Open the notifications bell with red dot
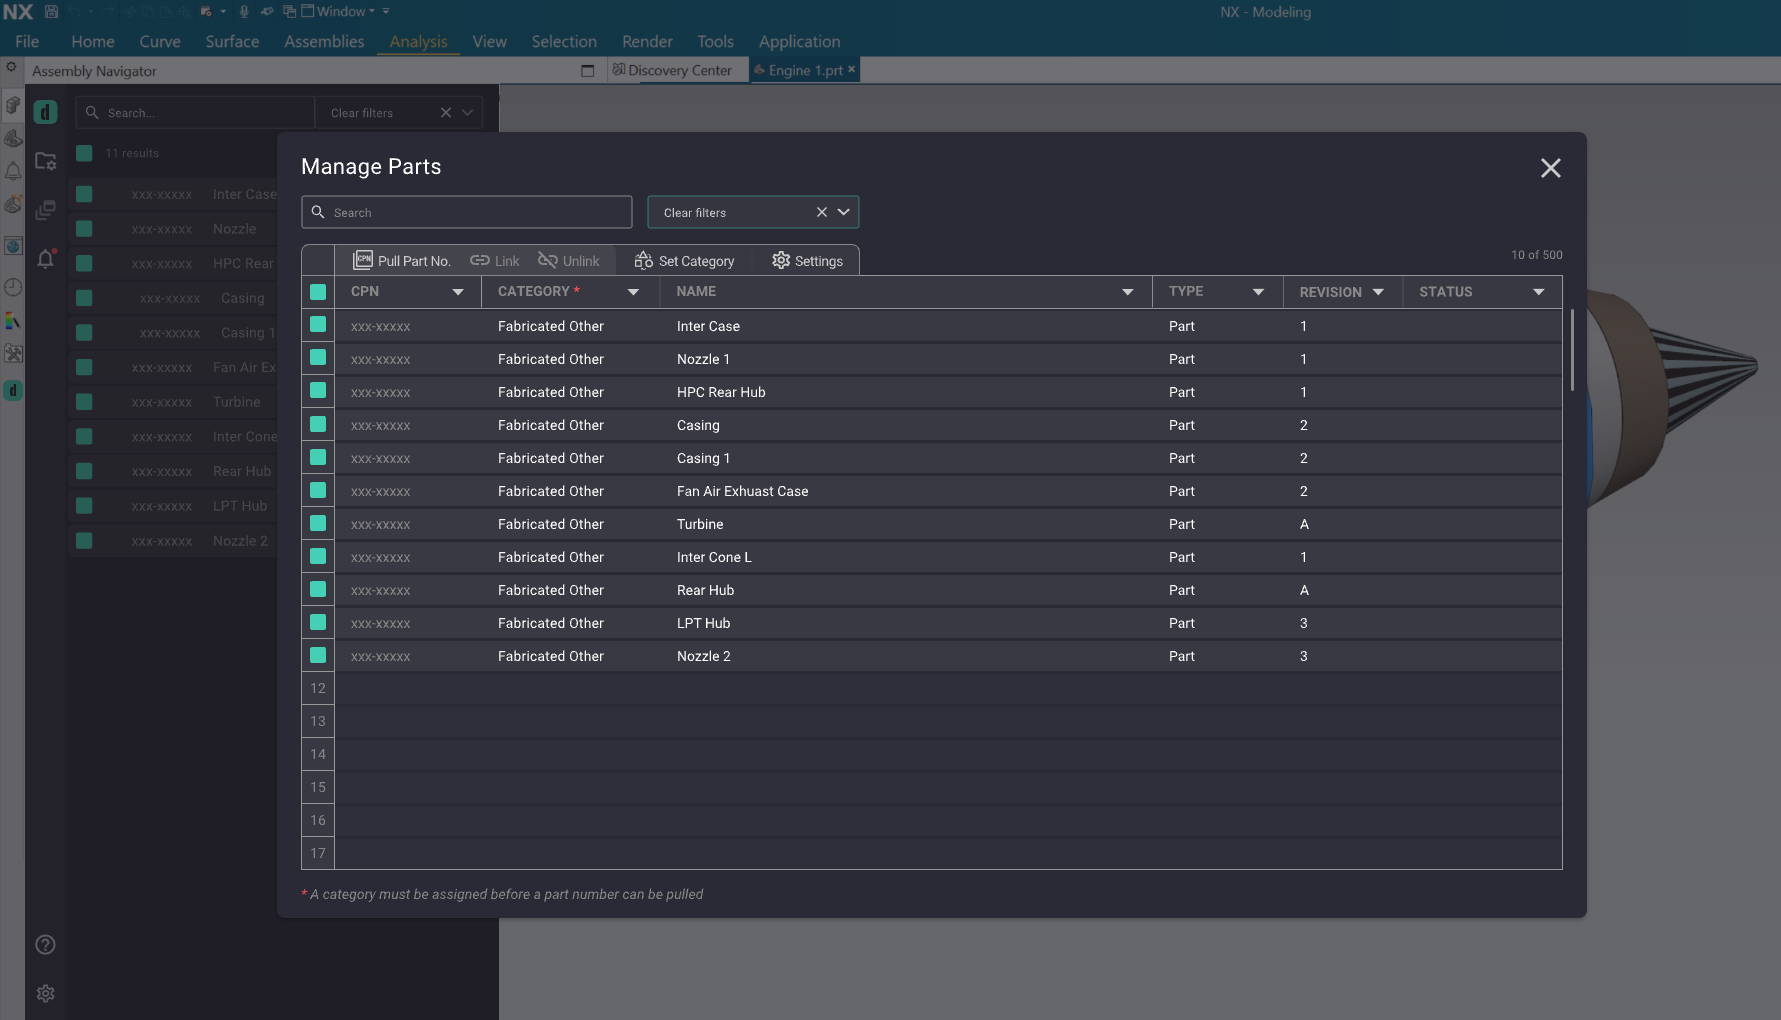Viewport: 1781px width, 1020px height. (x=45, y=259)
